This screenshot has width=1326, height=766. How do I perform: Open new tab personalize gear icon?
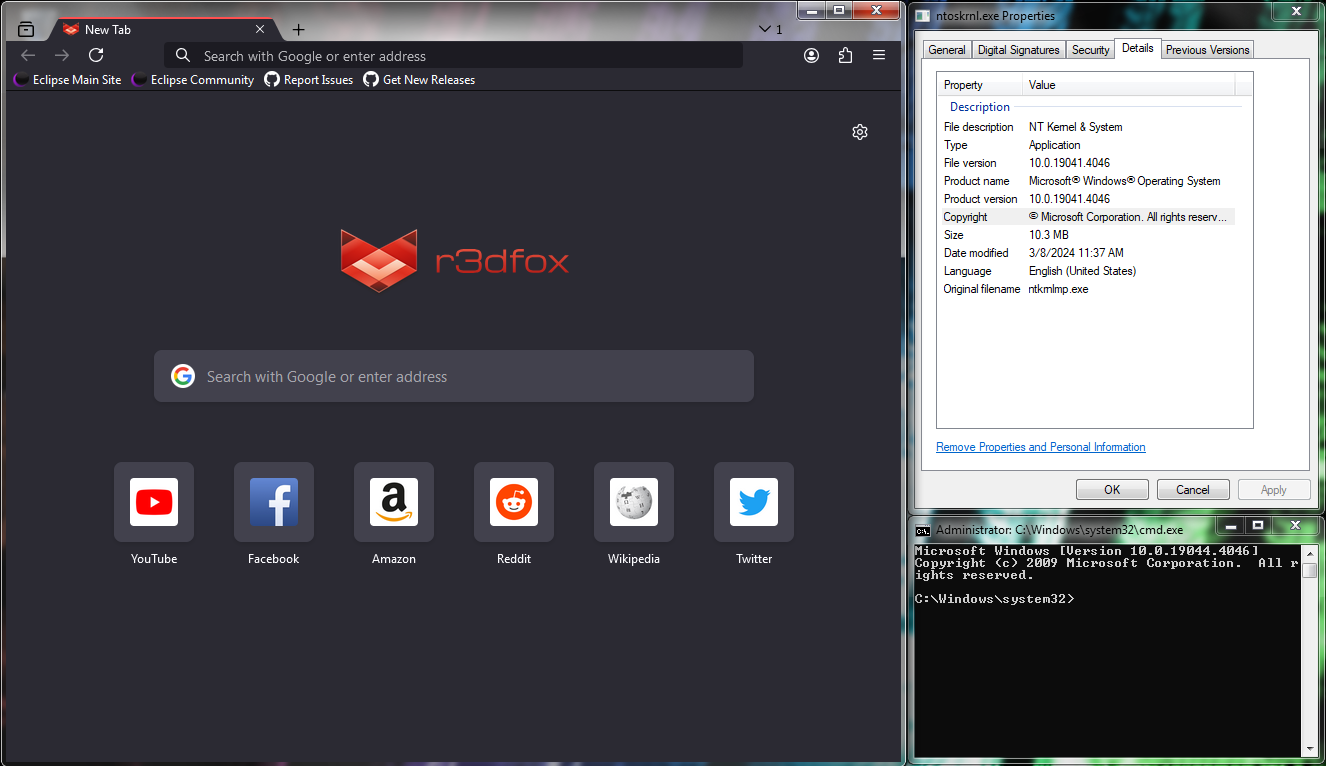860,132
